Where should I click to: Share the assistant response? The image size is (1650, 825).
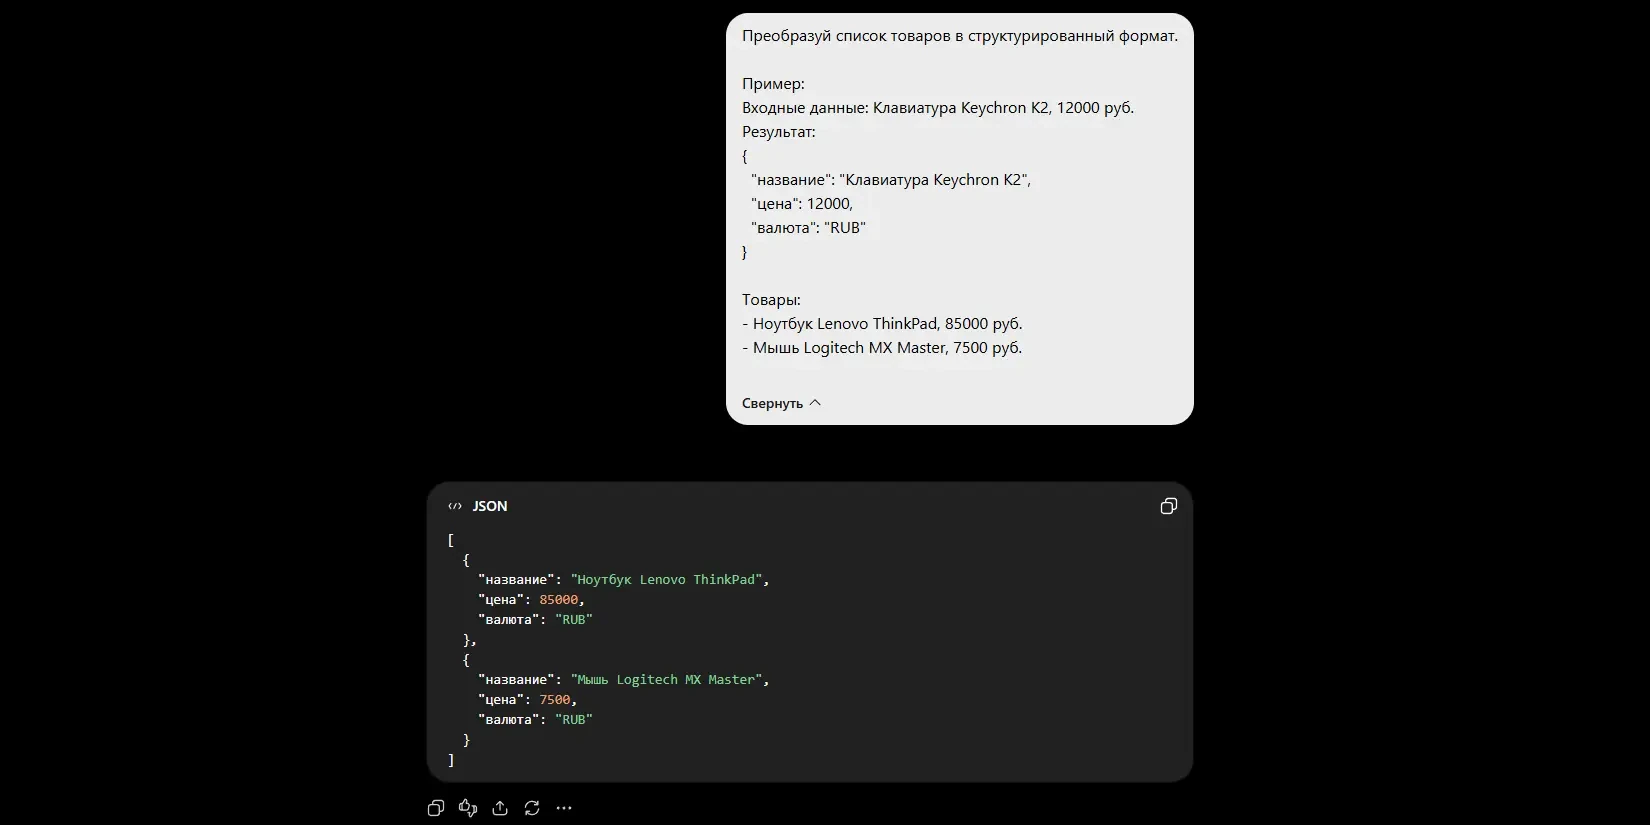pyautogui.click(x=500, y=808)
